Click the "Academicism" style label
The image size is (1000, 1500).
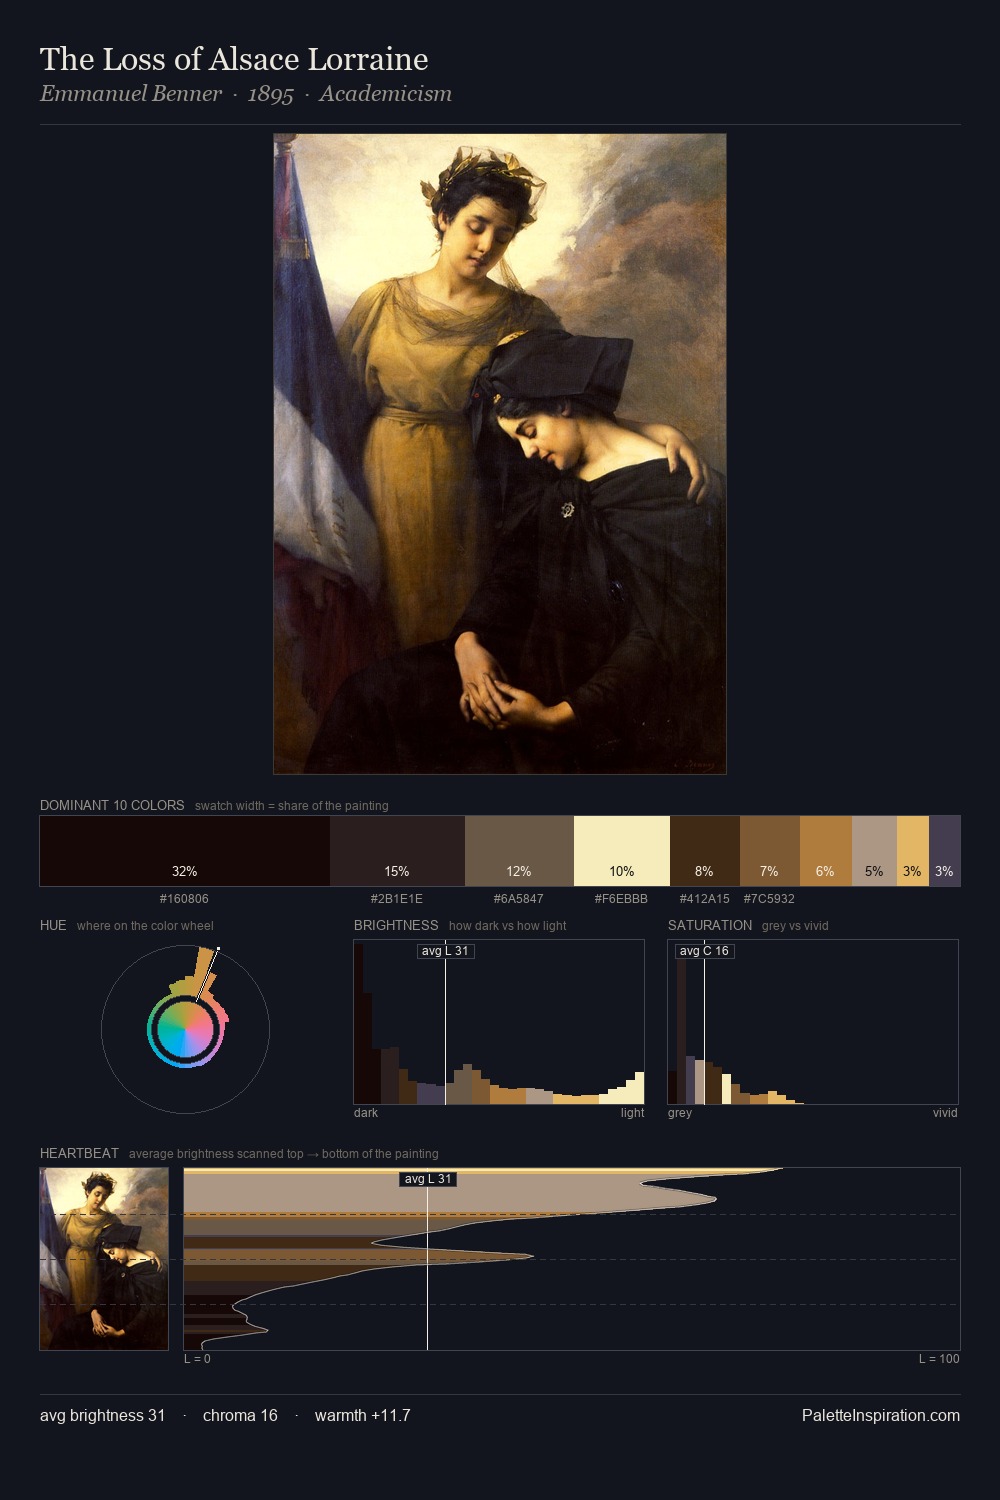pos(385,94)
